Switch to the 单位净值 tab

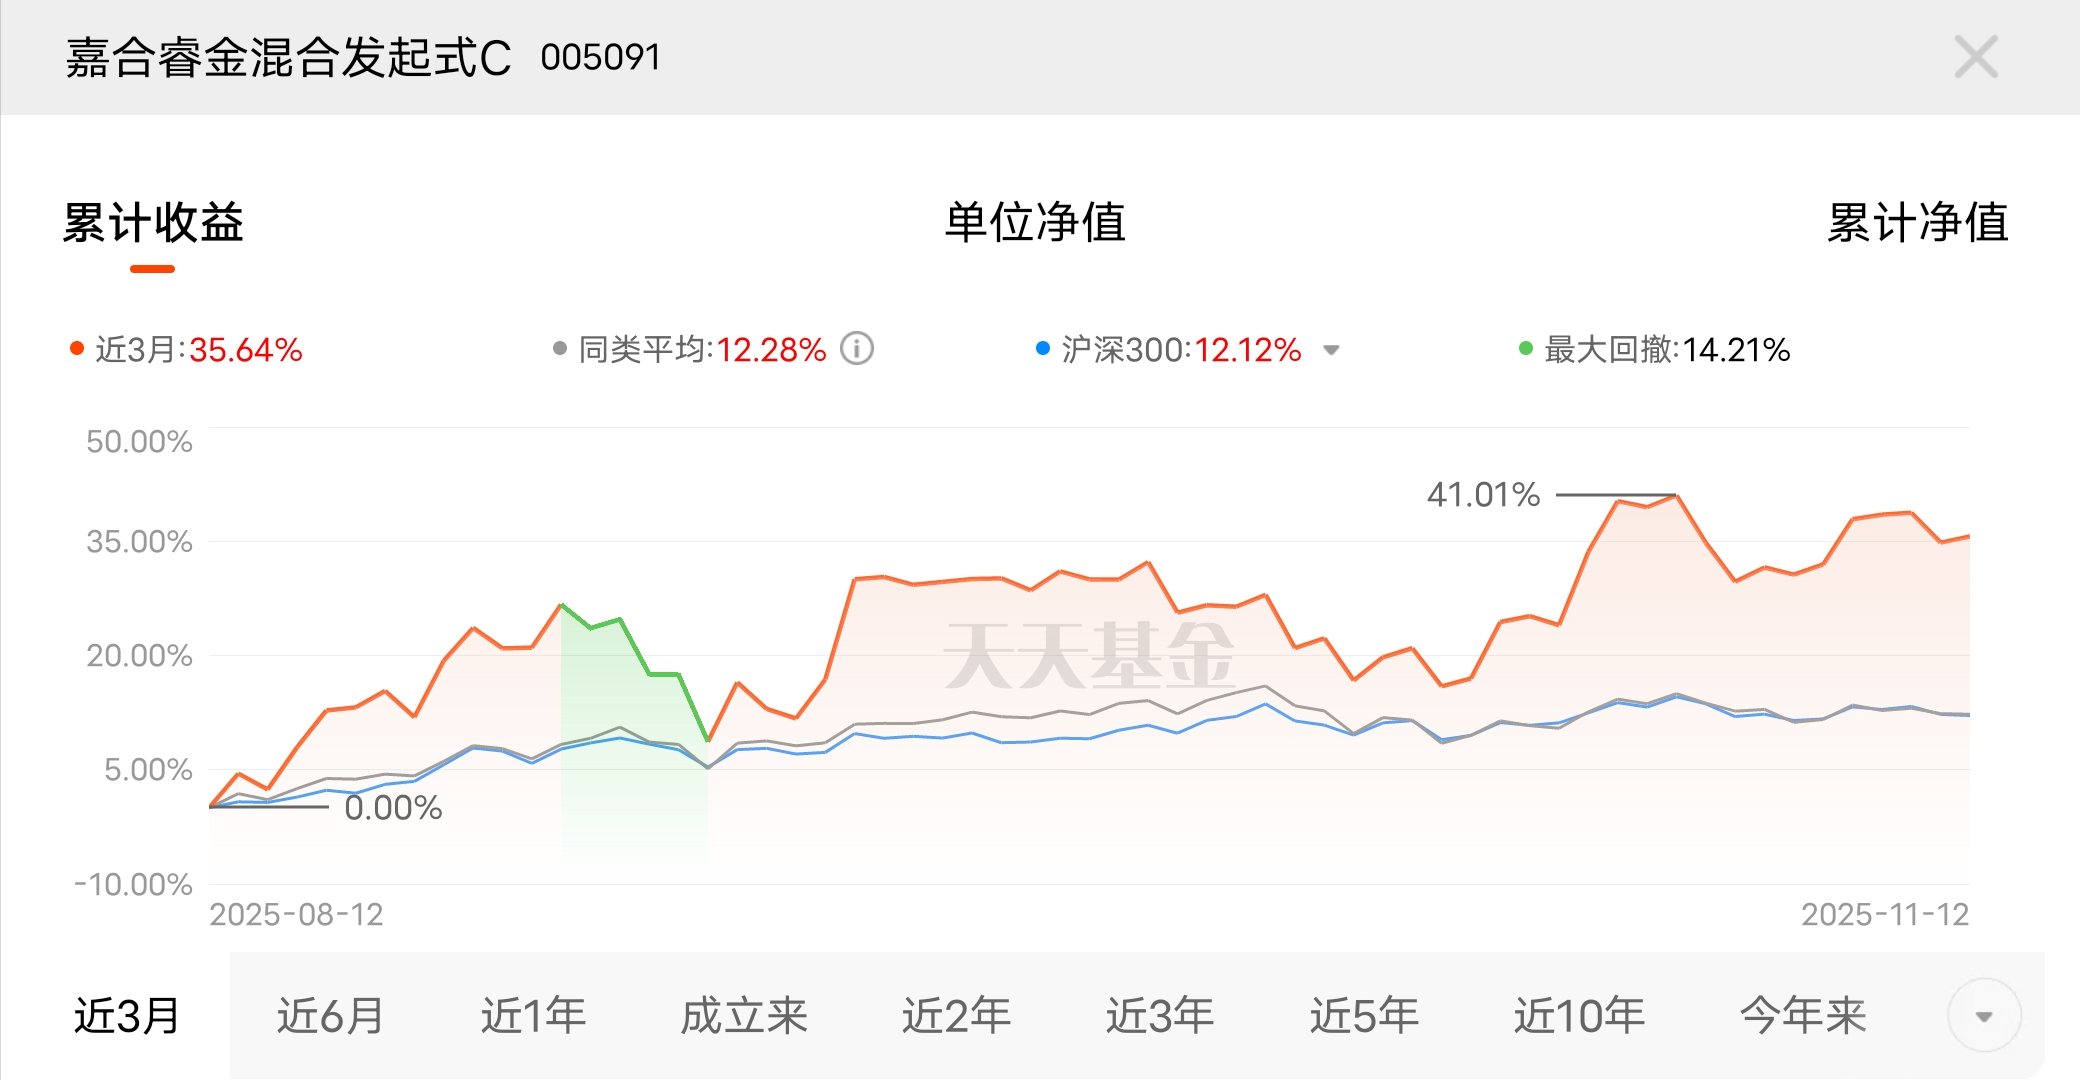pos(1036,222)
